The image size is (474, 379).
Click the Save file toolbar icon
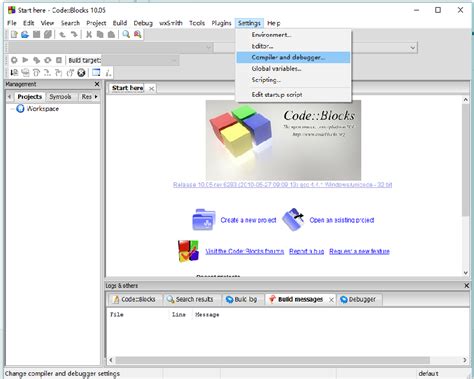[x=37, y=34]
